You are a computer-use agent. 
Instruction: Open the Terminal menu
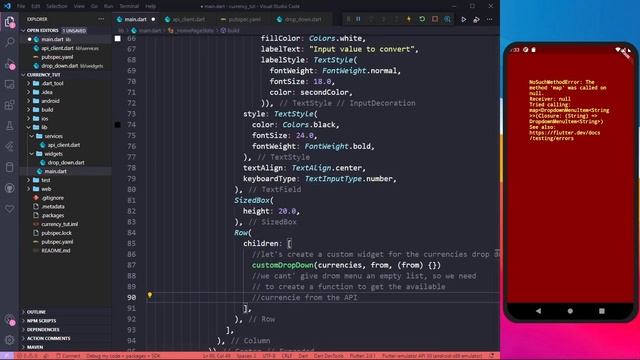pos(129,6)
